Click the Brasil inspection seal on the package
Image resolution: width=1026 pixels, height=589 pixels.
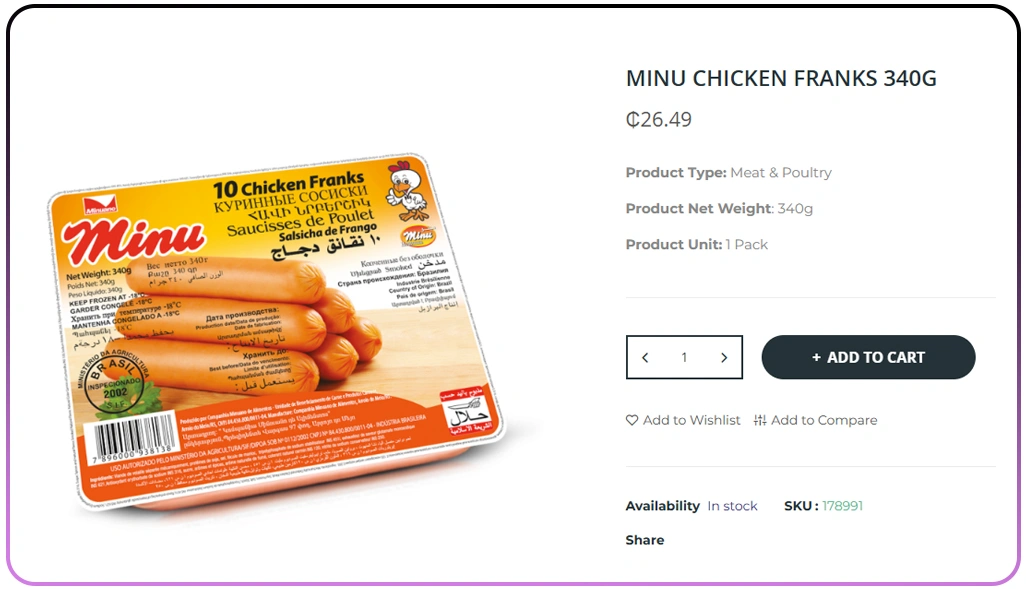[115, 384]
